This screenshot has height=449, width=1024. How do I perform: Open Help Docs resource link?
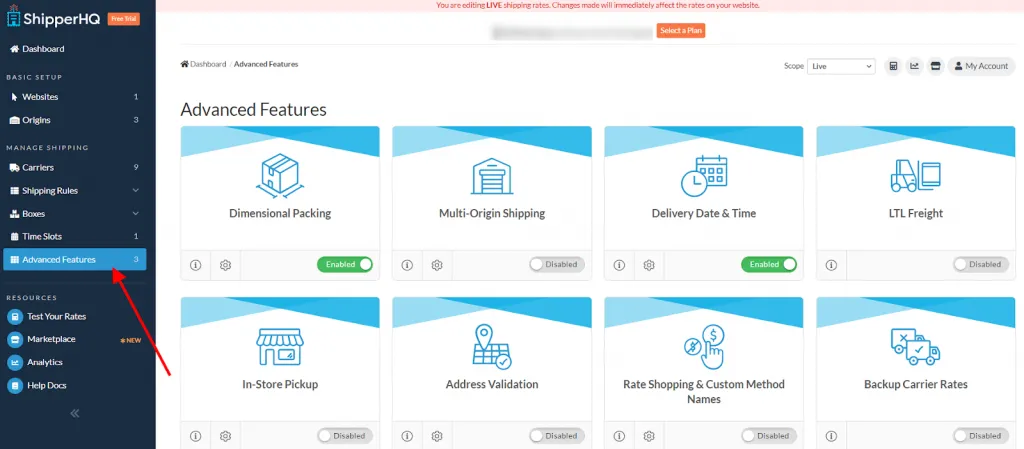tap(37, 386)
